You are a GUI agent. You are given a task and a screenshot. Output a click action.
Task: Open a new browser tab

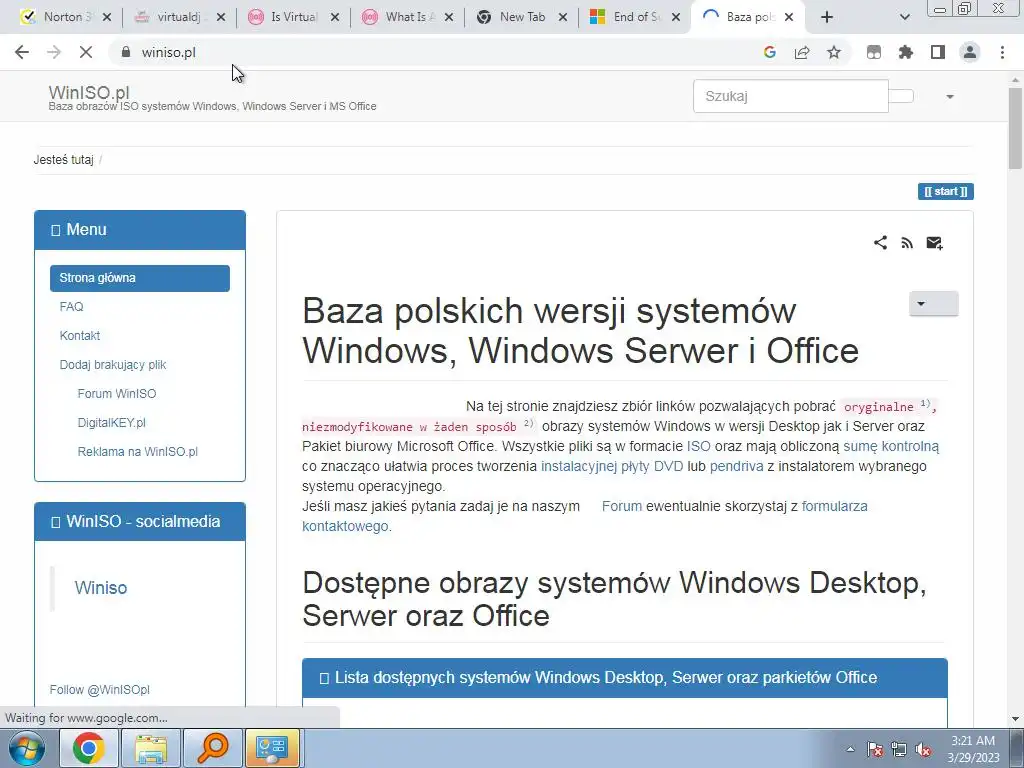click(x=827, y=17)
